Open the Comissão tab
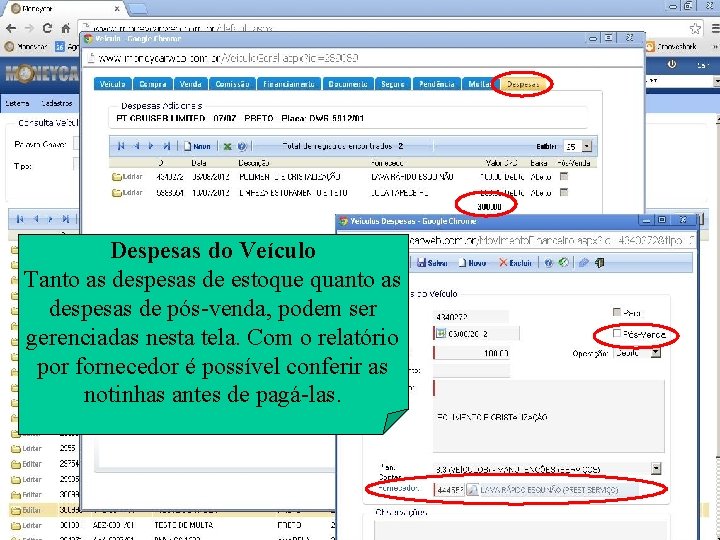720x540 pixels. coord(232,84)
